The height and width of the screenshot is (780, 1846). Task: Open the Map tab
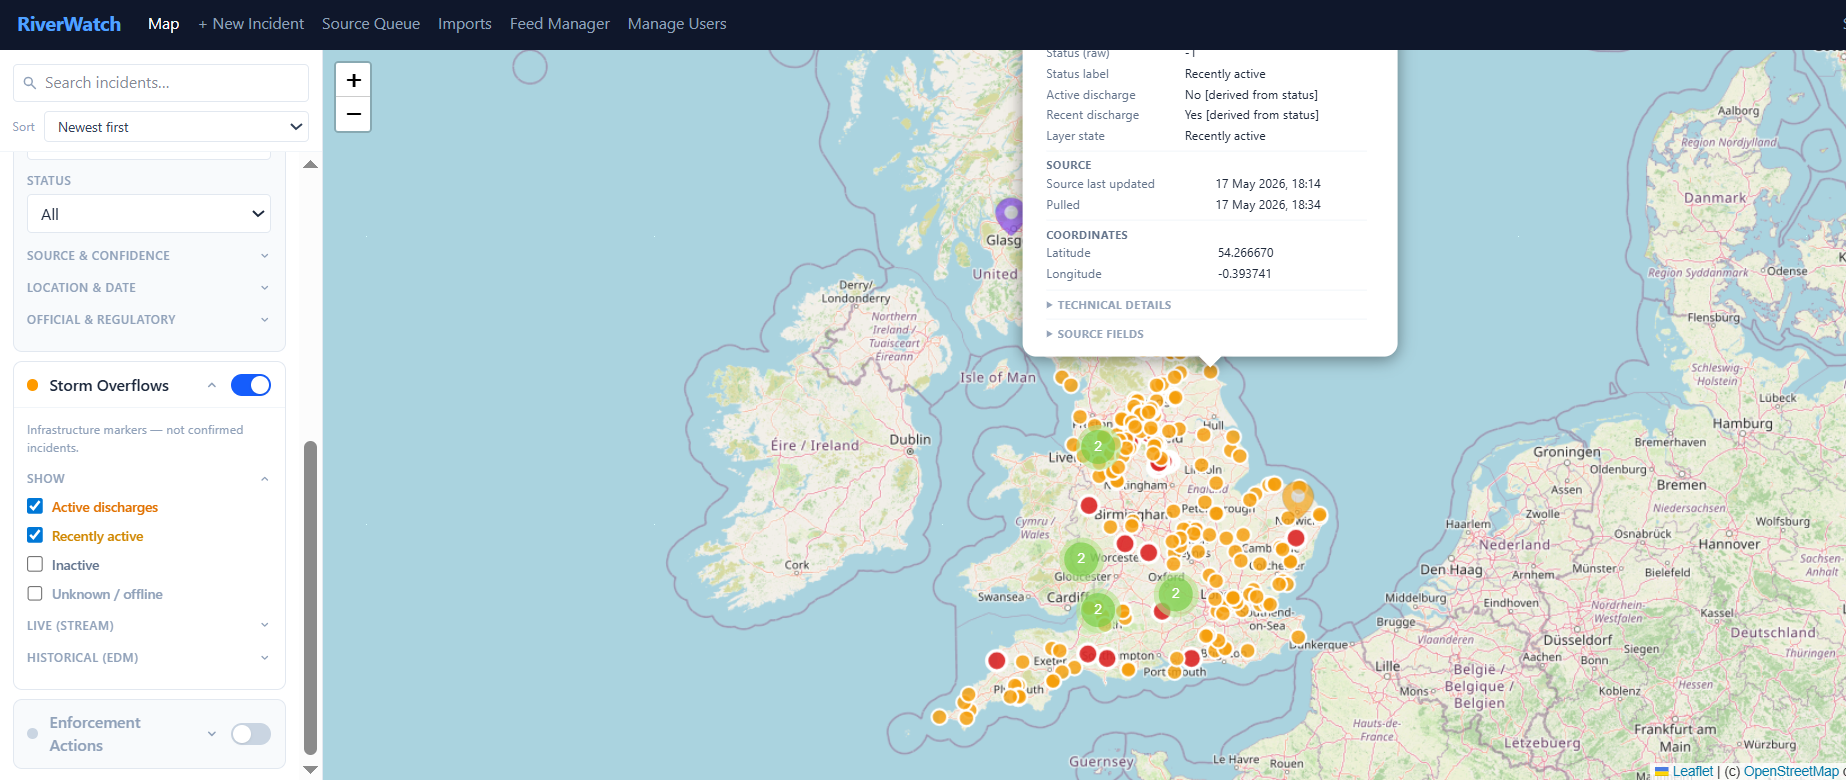[164, 24]
